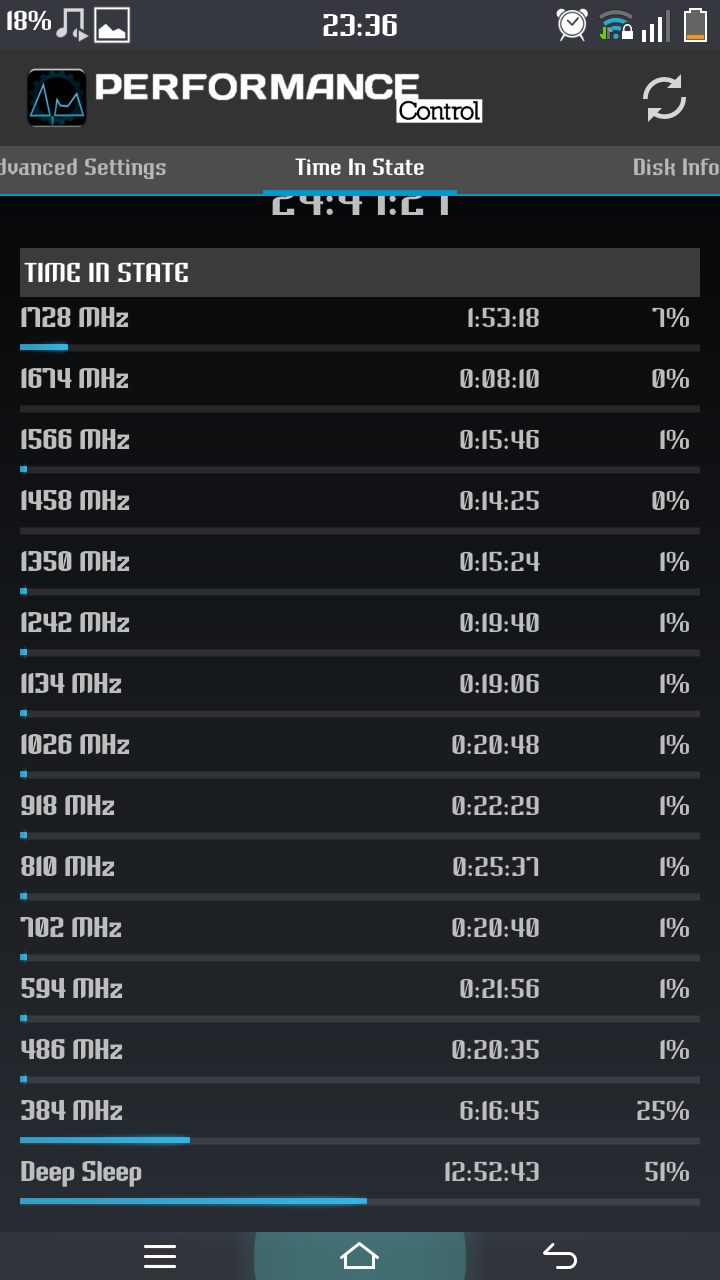This screenshot has width=720, height=1280.
Task: Tap the music note notification icon
Action: [72, 24]
